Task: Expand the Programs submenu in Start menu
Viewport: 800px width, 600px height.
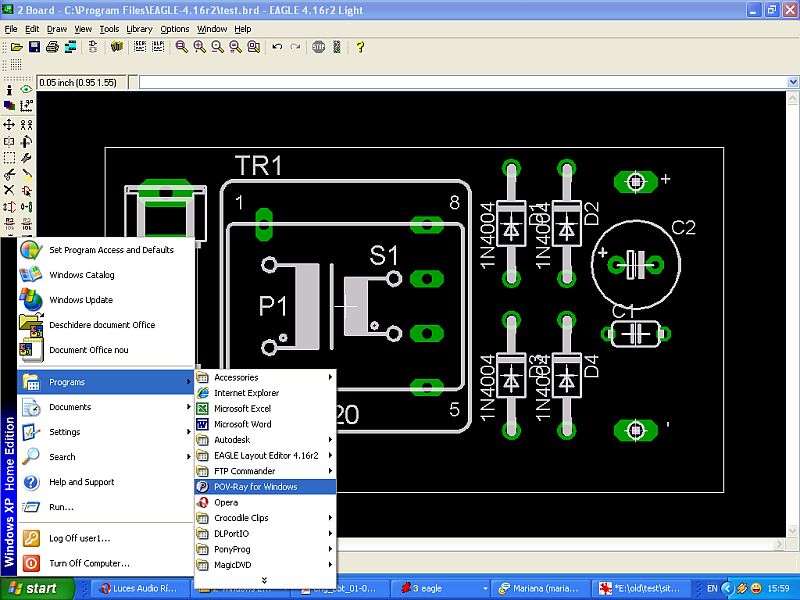Action: click(x=106, y=382)
